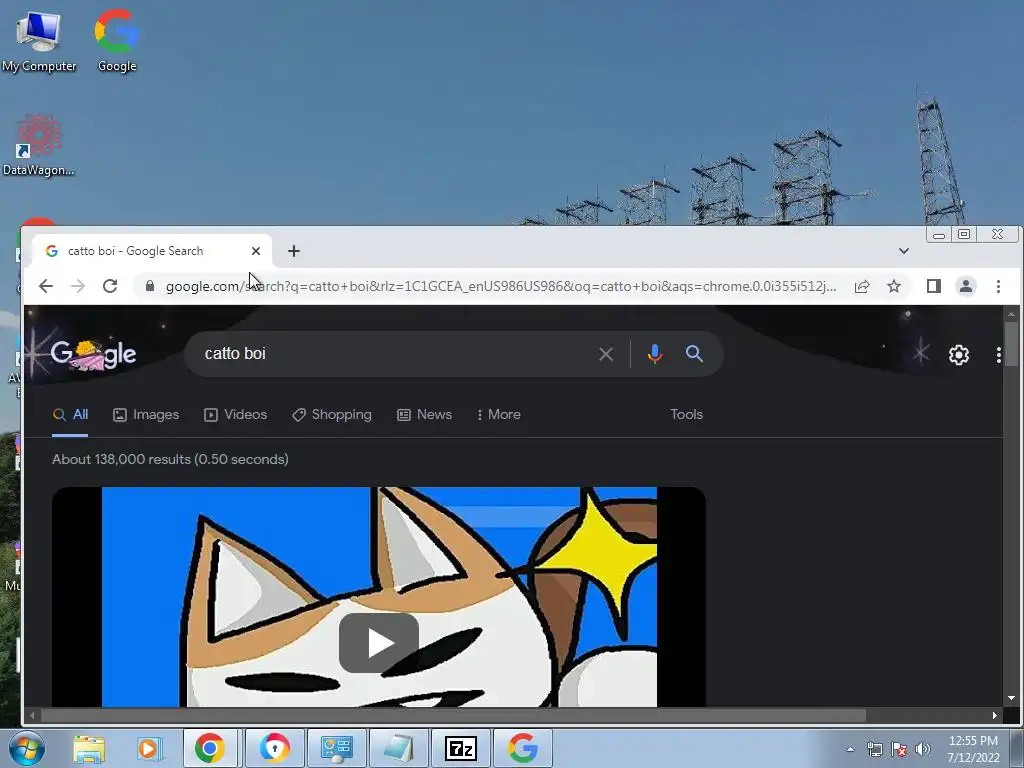
Task: Select Chrome in the taskbar
Action: click(210, 748)
